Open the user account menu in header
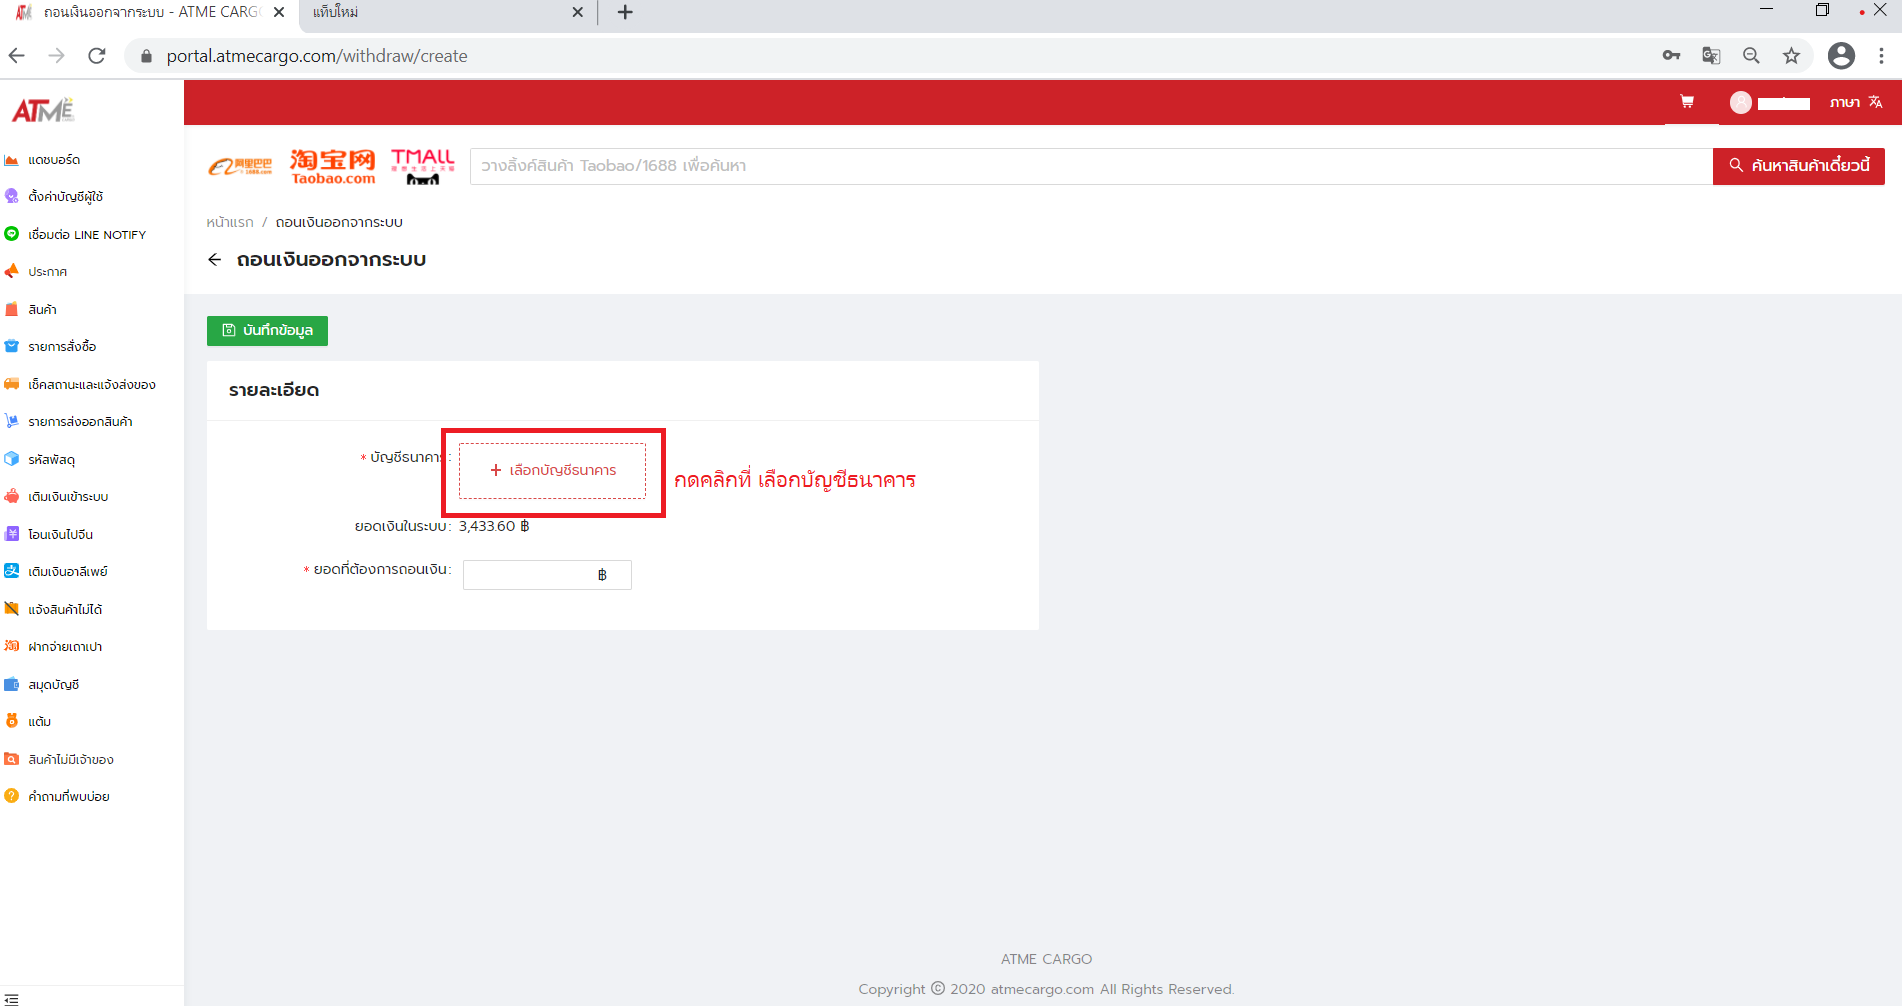1902x1006 pixels. [1770, 102]
